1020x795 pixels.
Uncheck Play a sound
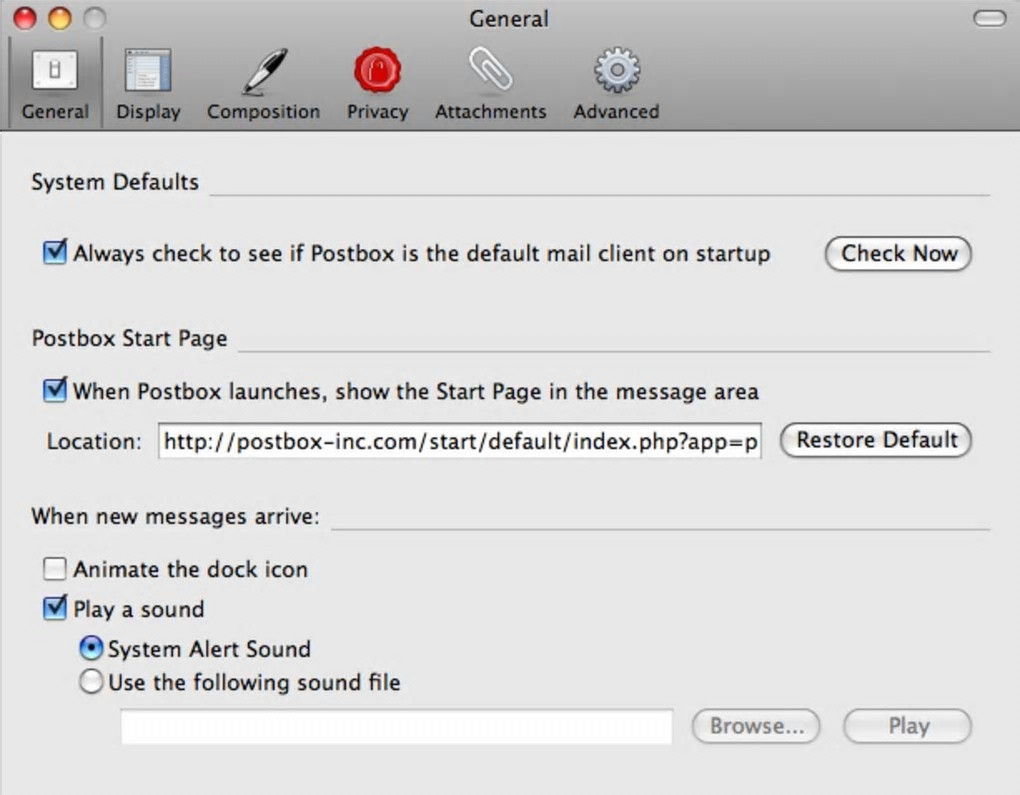pyautogui.click(x=55, y=608)
